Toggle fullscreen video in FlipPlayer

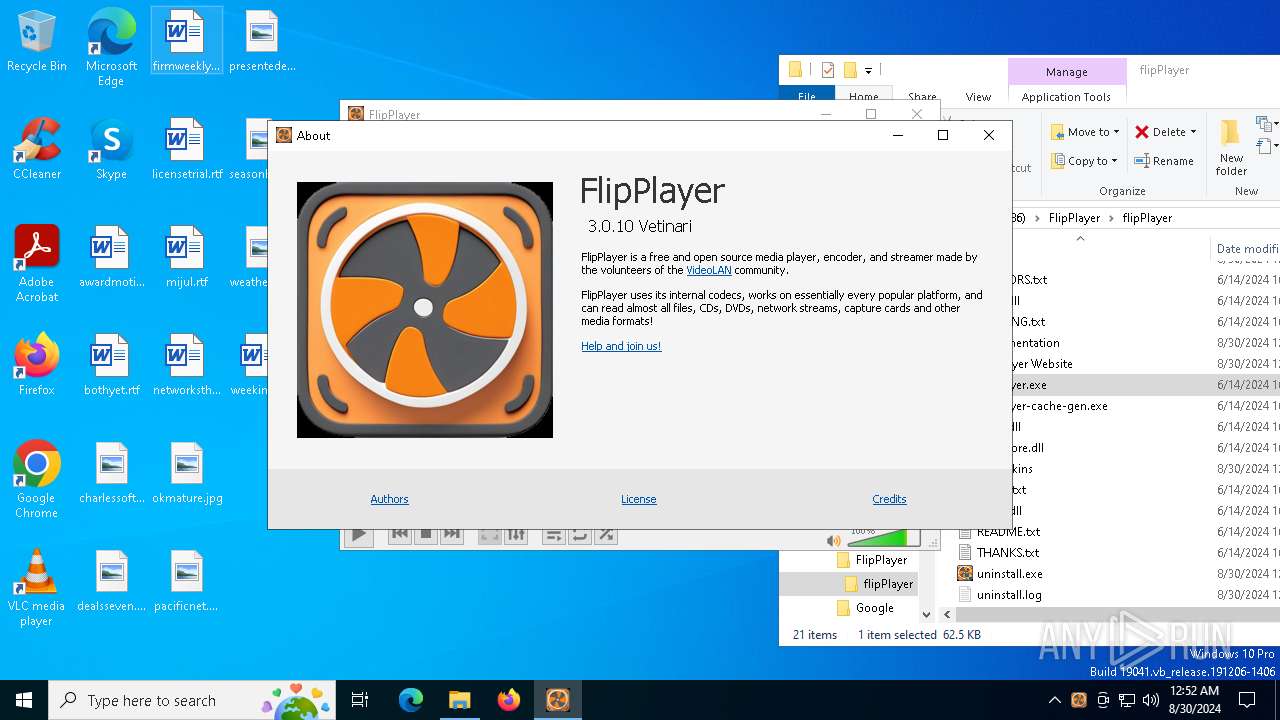tap(489, 535)
